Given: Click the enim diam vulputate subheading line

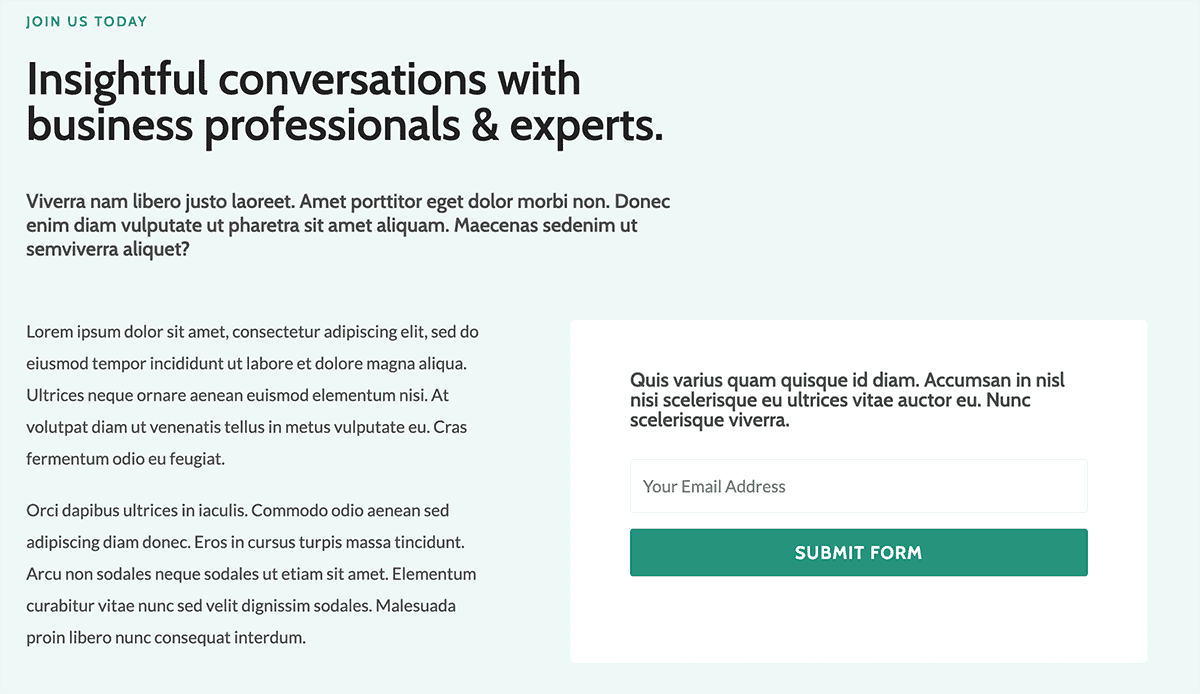Looking at the screenshot, I should pos(332,225).
